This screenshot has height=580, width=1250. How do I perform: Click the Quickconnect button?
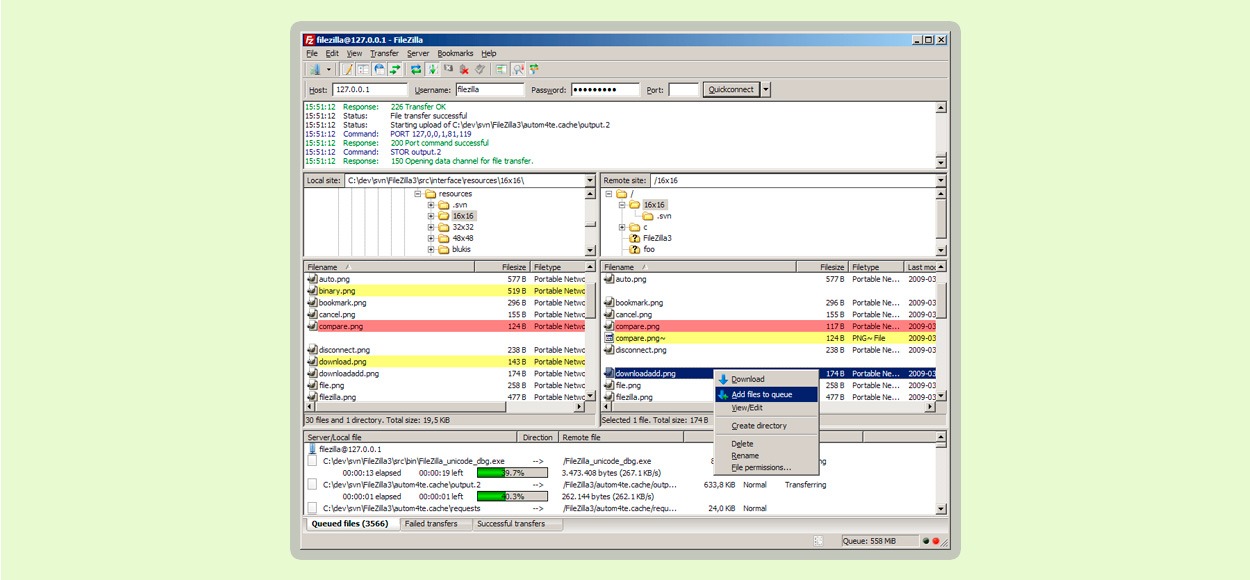coord(731,90)
